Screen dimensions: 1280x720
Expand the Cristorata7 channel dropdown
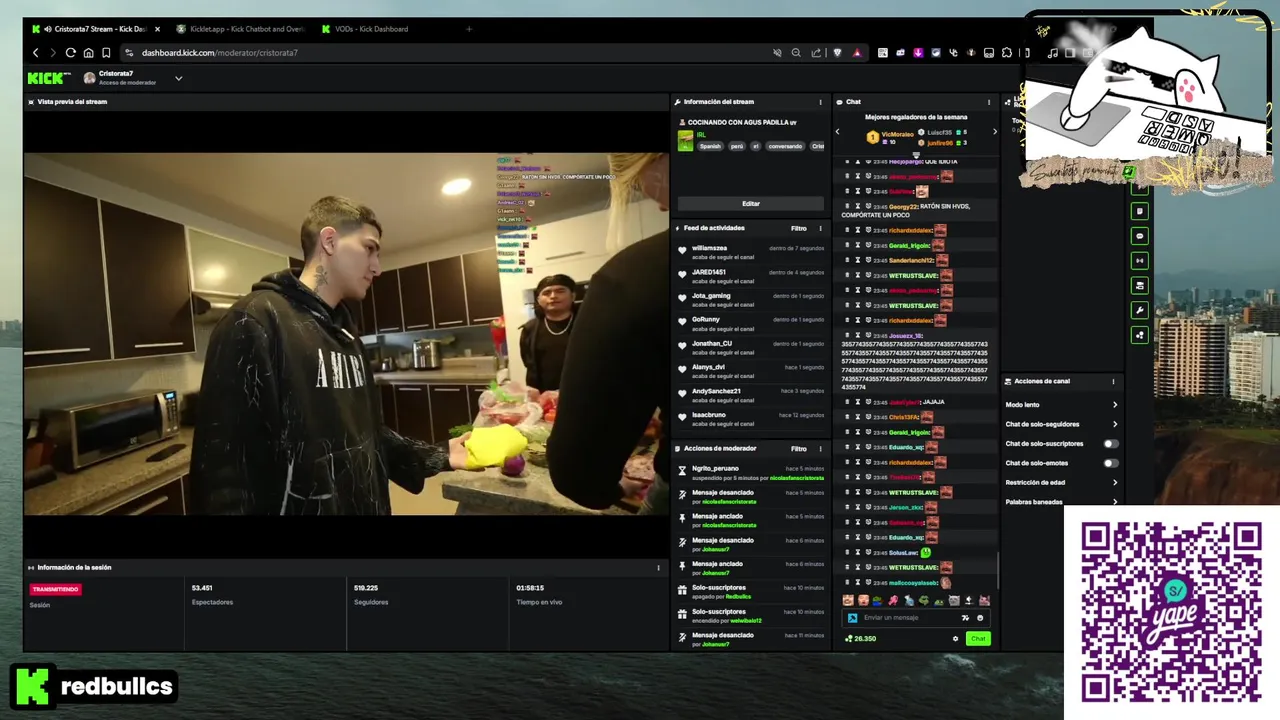178,78
